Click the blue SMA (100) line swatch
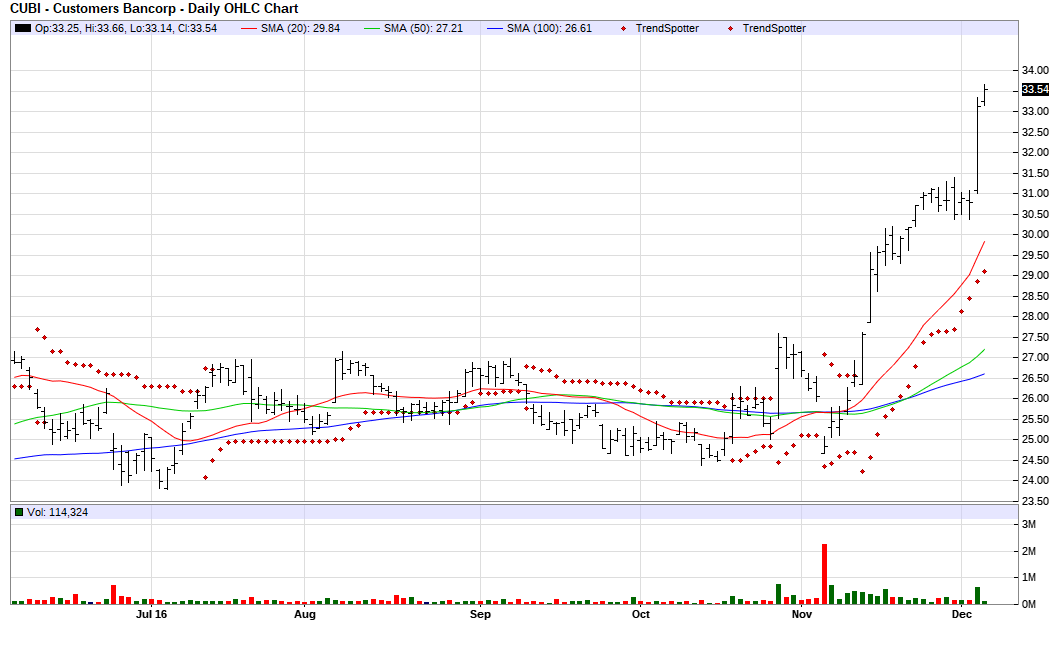The height and width of the screenshot is (645, 1060). click(495, 28)
